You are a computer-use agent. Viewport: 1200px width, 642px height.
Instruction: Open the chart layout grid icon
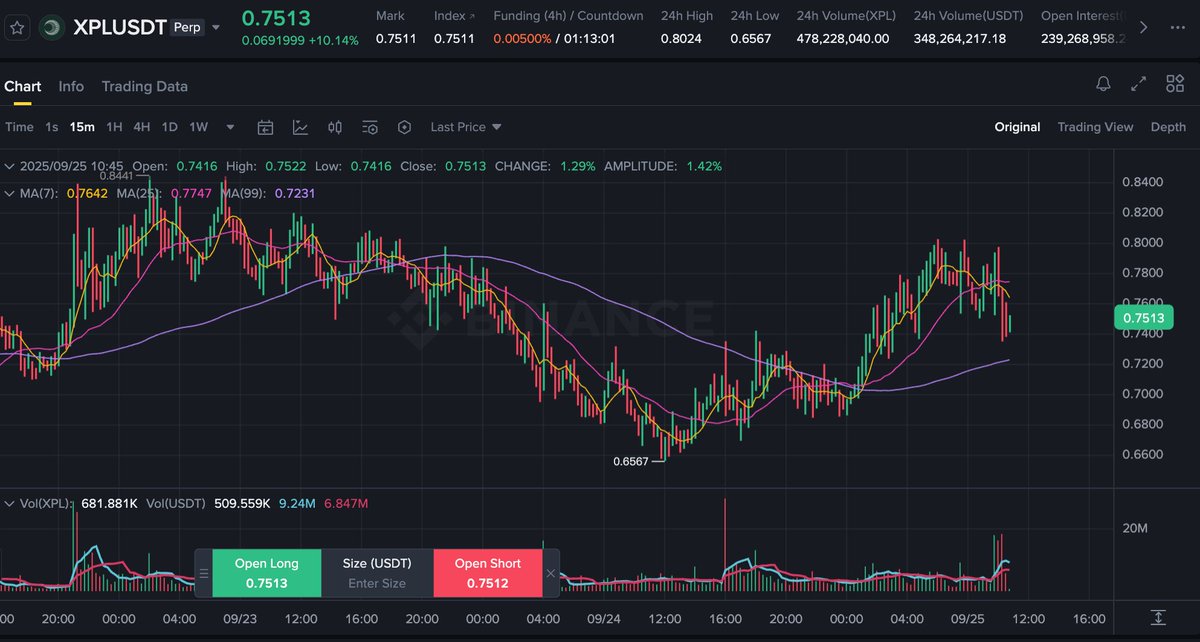click(1175, 85)
